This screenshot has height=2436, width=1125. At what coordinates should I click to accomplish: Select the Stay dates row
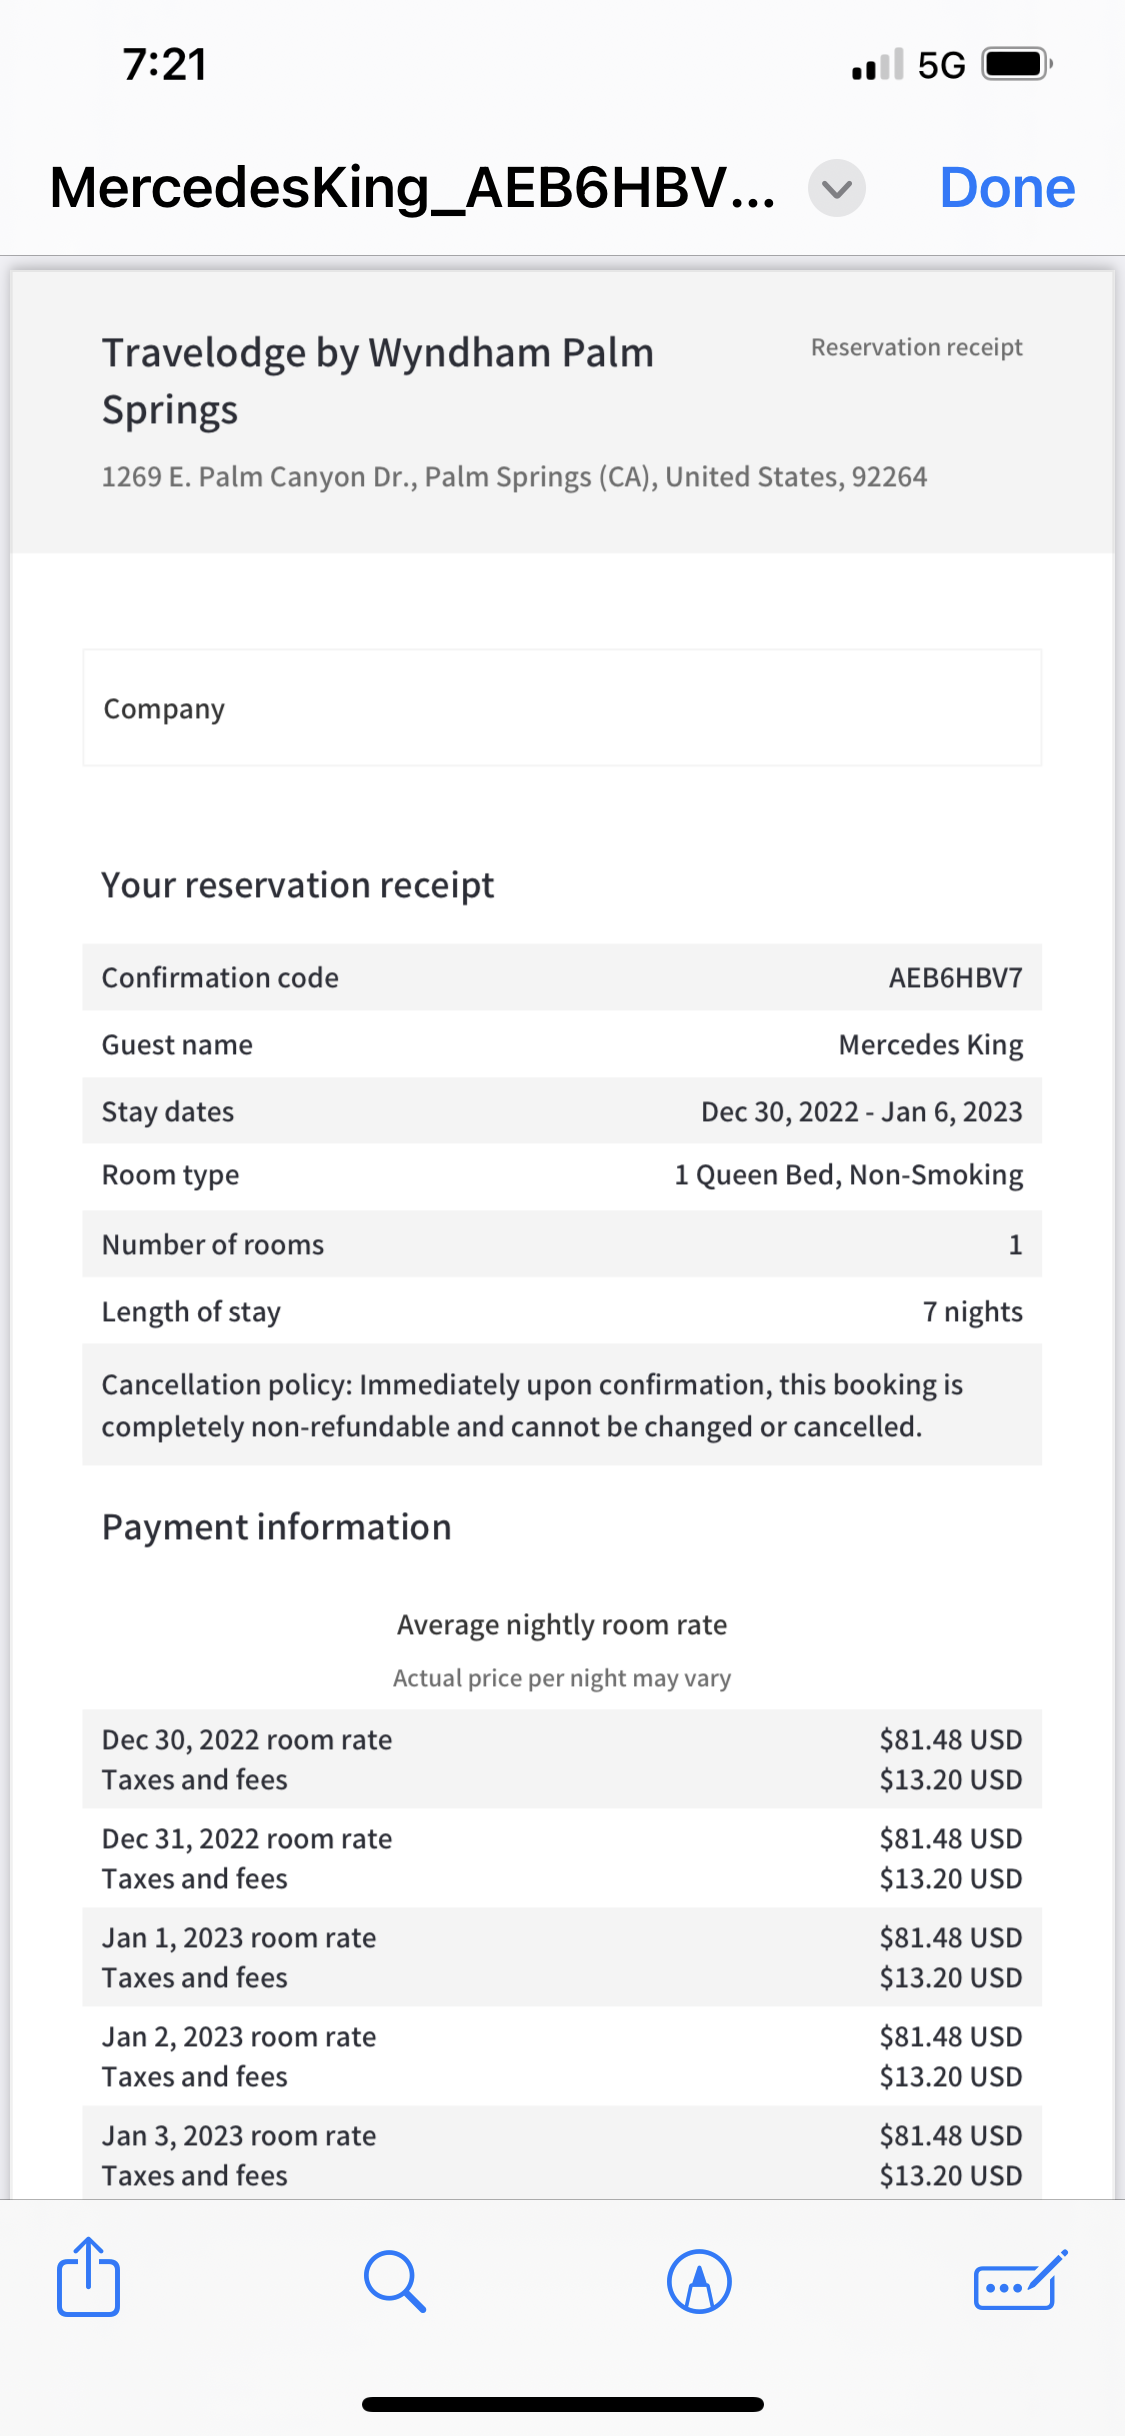click(562, 1111)
